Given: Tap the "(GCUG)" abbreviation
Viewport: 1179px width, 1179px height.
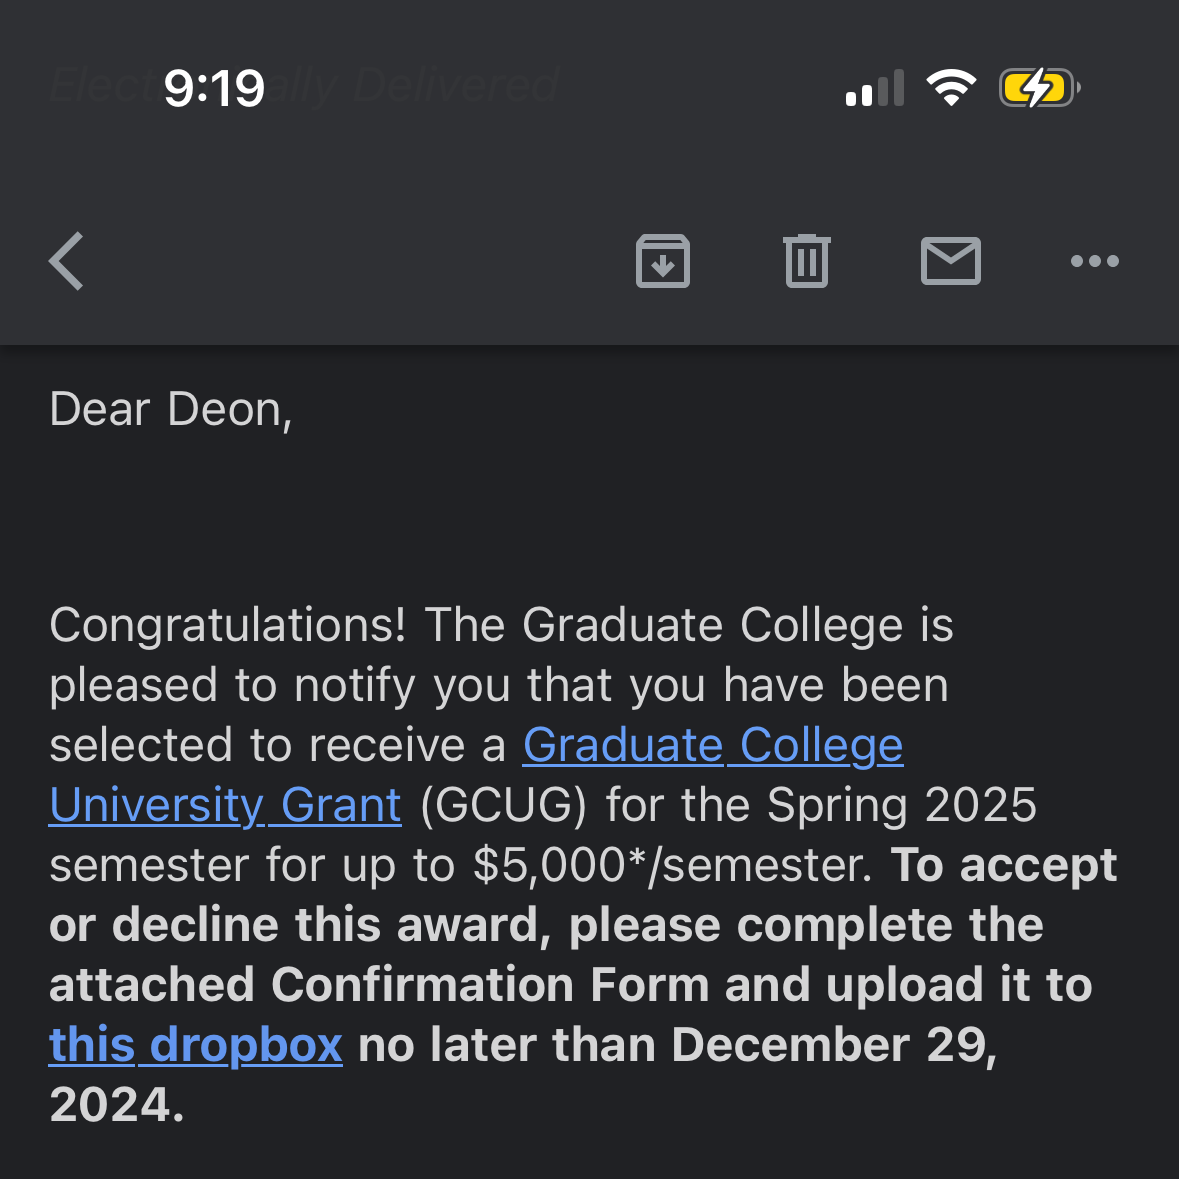Looking at the screenshot, I should [x=503, y=805].
